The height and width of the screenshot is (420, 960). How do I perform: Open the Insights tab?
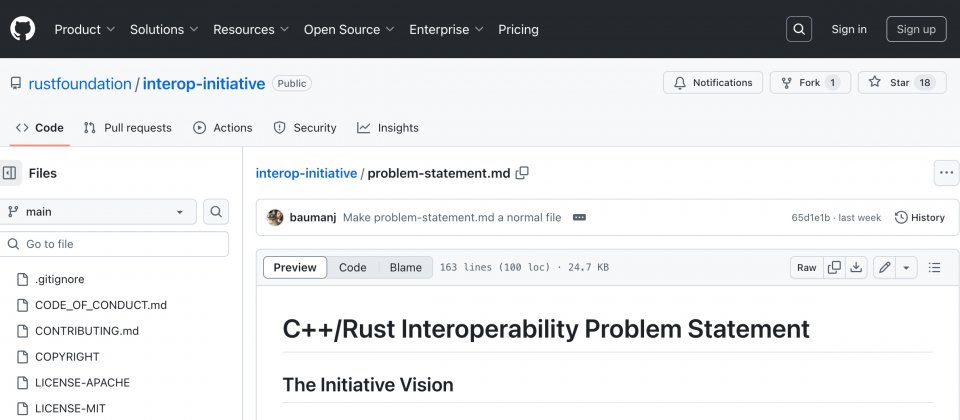click(388, 128)
